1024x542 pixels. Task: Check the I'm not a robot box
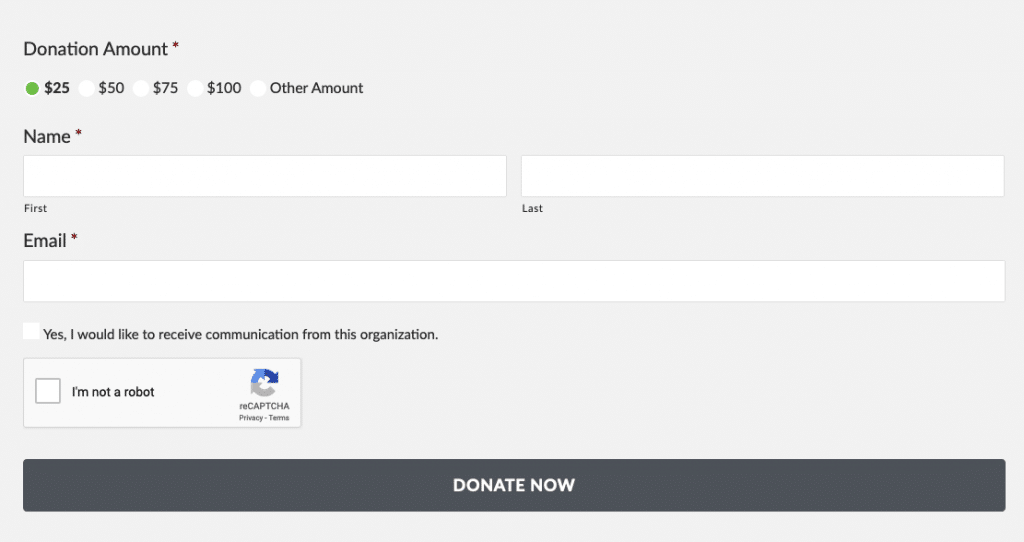[x=48, y=391]
